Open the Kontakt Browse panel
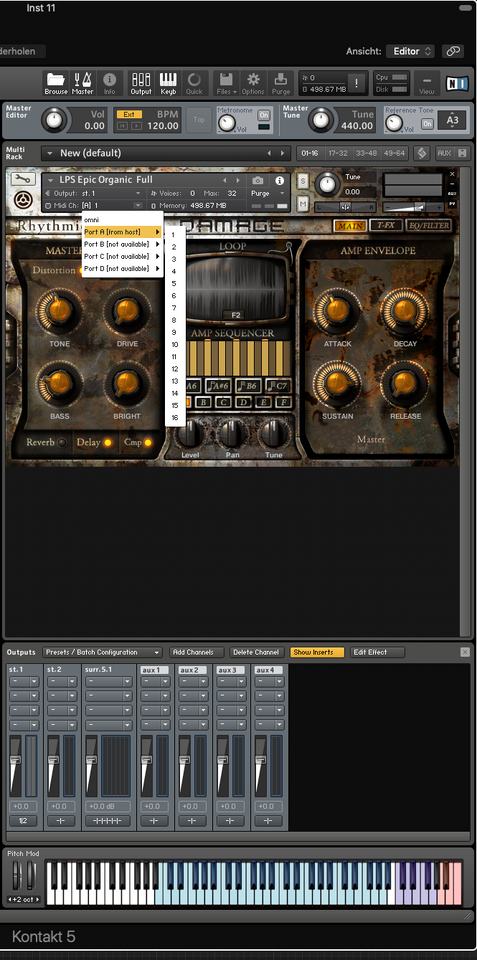This screenshot has height=960, width=477. tap(56, 83)
